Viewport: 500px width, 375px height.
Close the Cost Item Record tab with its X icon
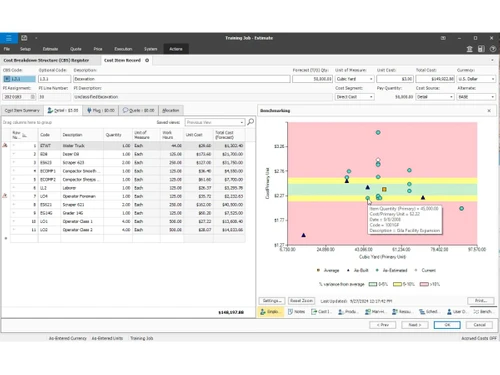coord(147,60)
